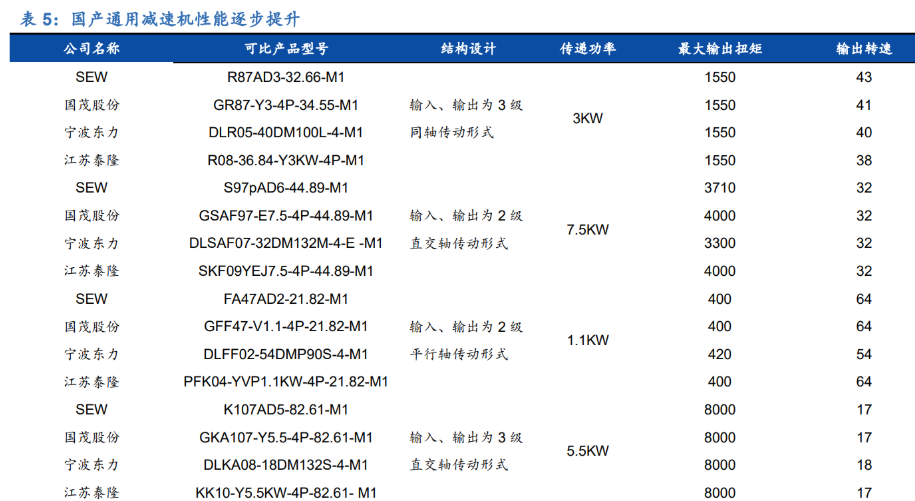Click model R87AD3-32.66-M1
The width and height of the screenshot is (915, 501).
coord(286,77)
